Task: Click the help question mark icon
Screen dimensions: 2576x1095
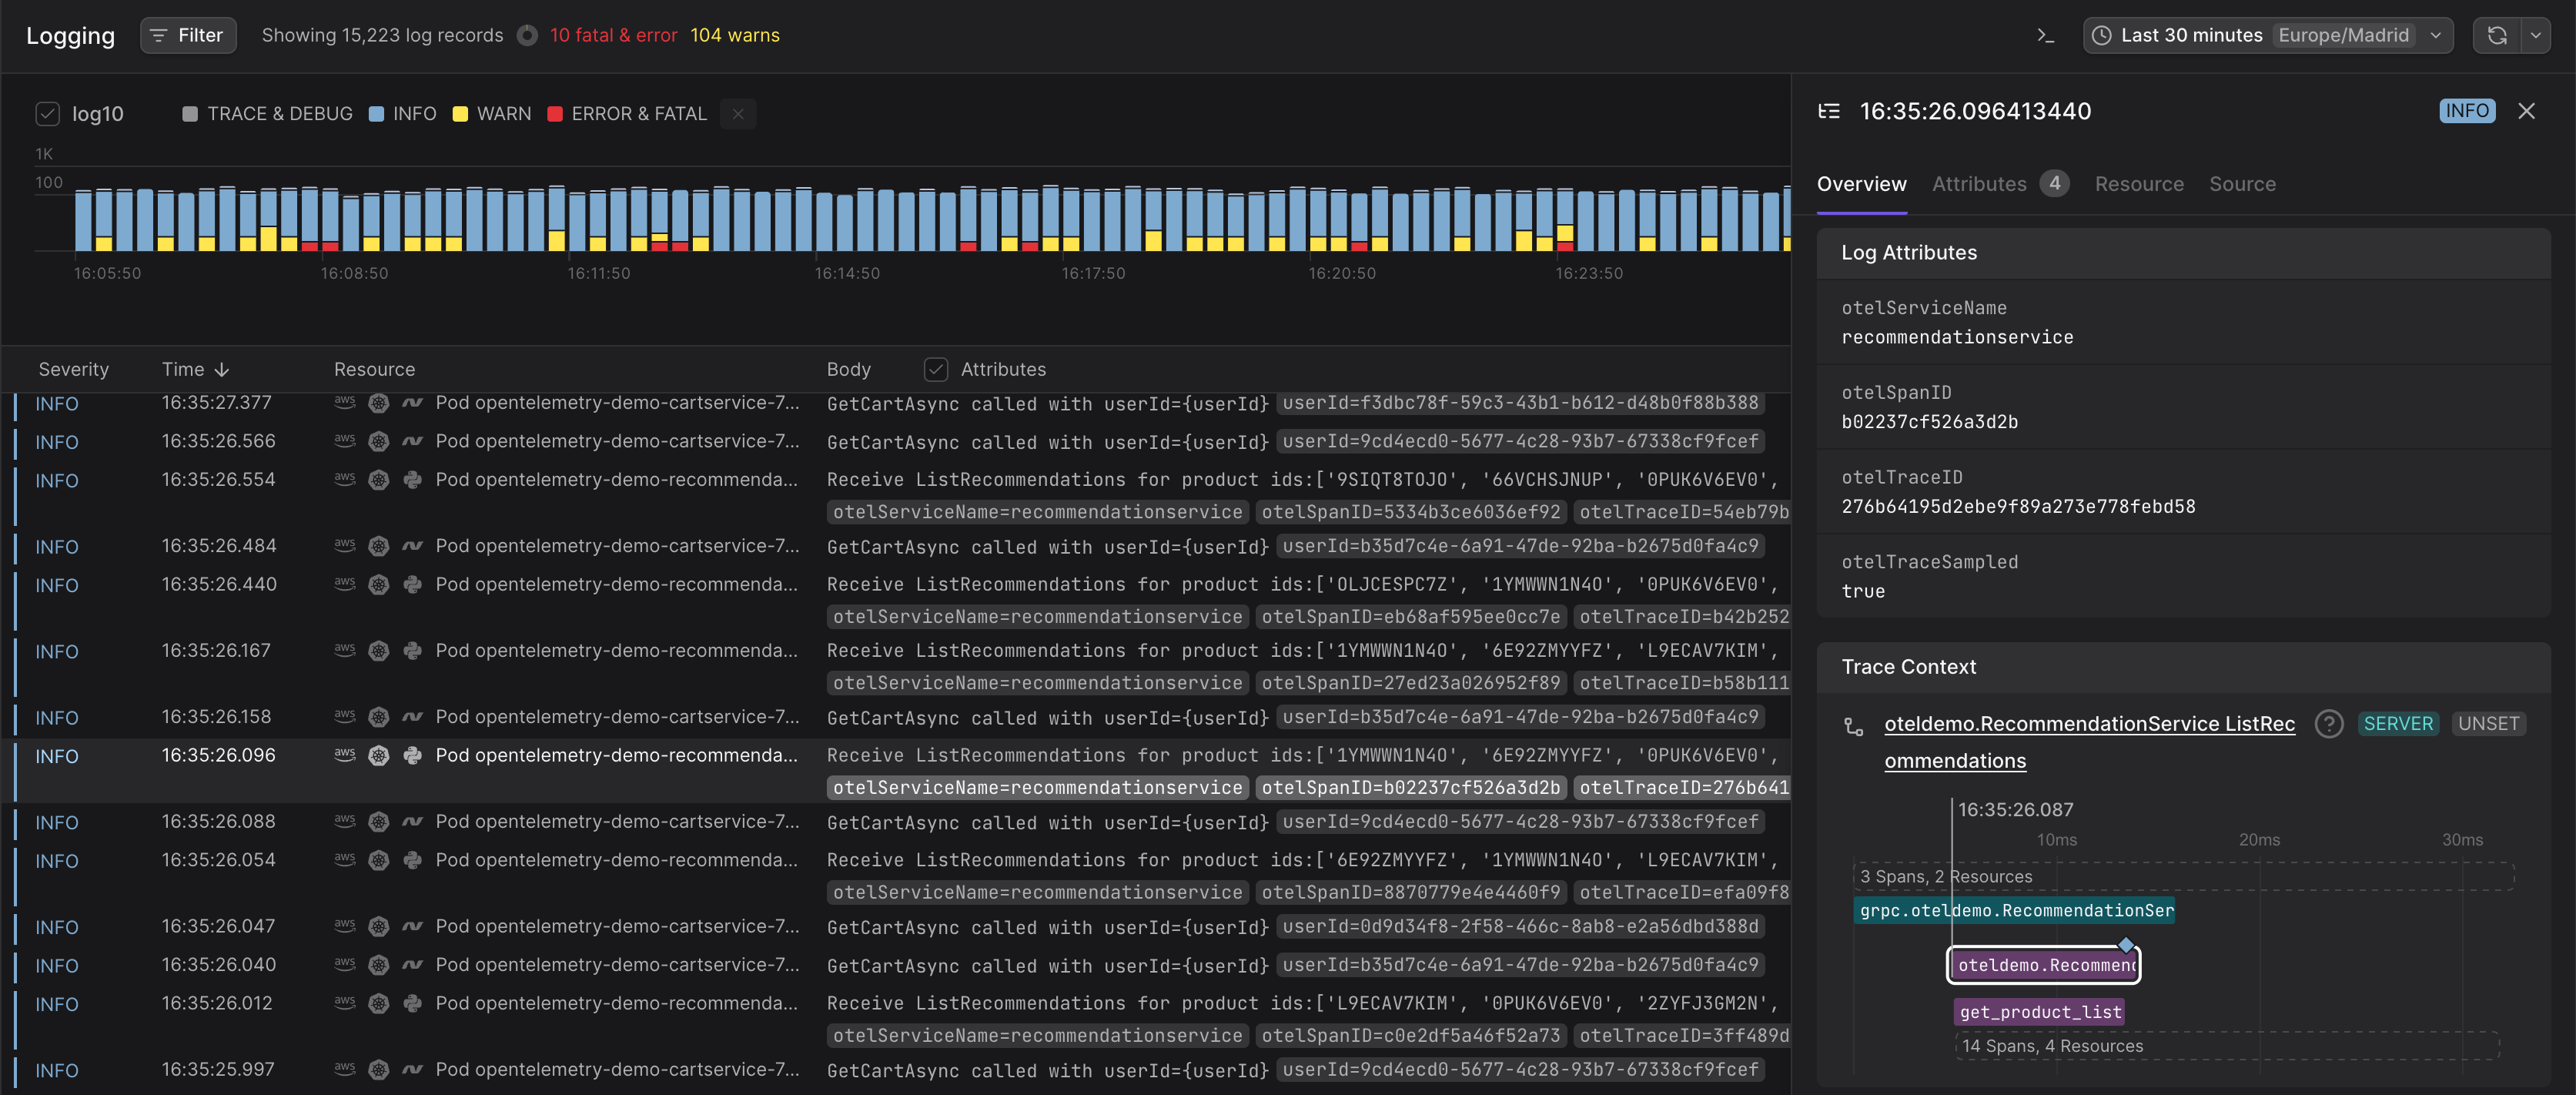Action: pyautogui.click(x=2328, y=724)
